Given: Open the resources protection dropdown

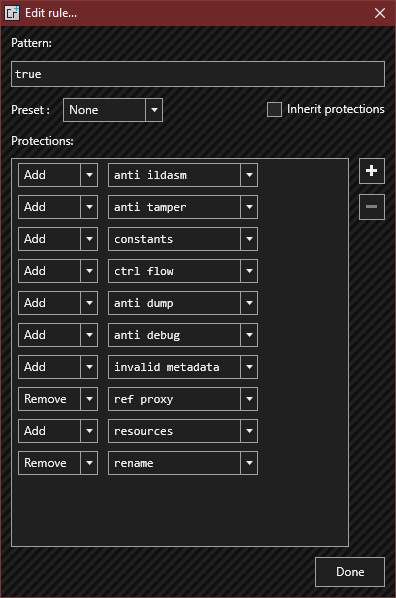Looking at the screenshot, I should (183, 431).
